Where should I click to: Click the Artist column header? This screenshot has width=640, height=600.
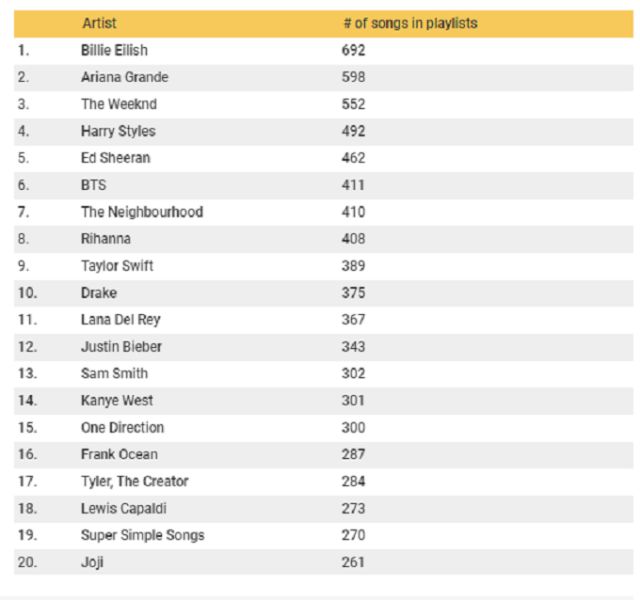click(99, 23)
